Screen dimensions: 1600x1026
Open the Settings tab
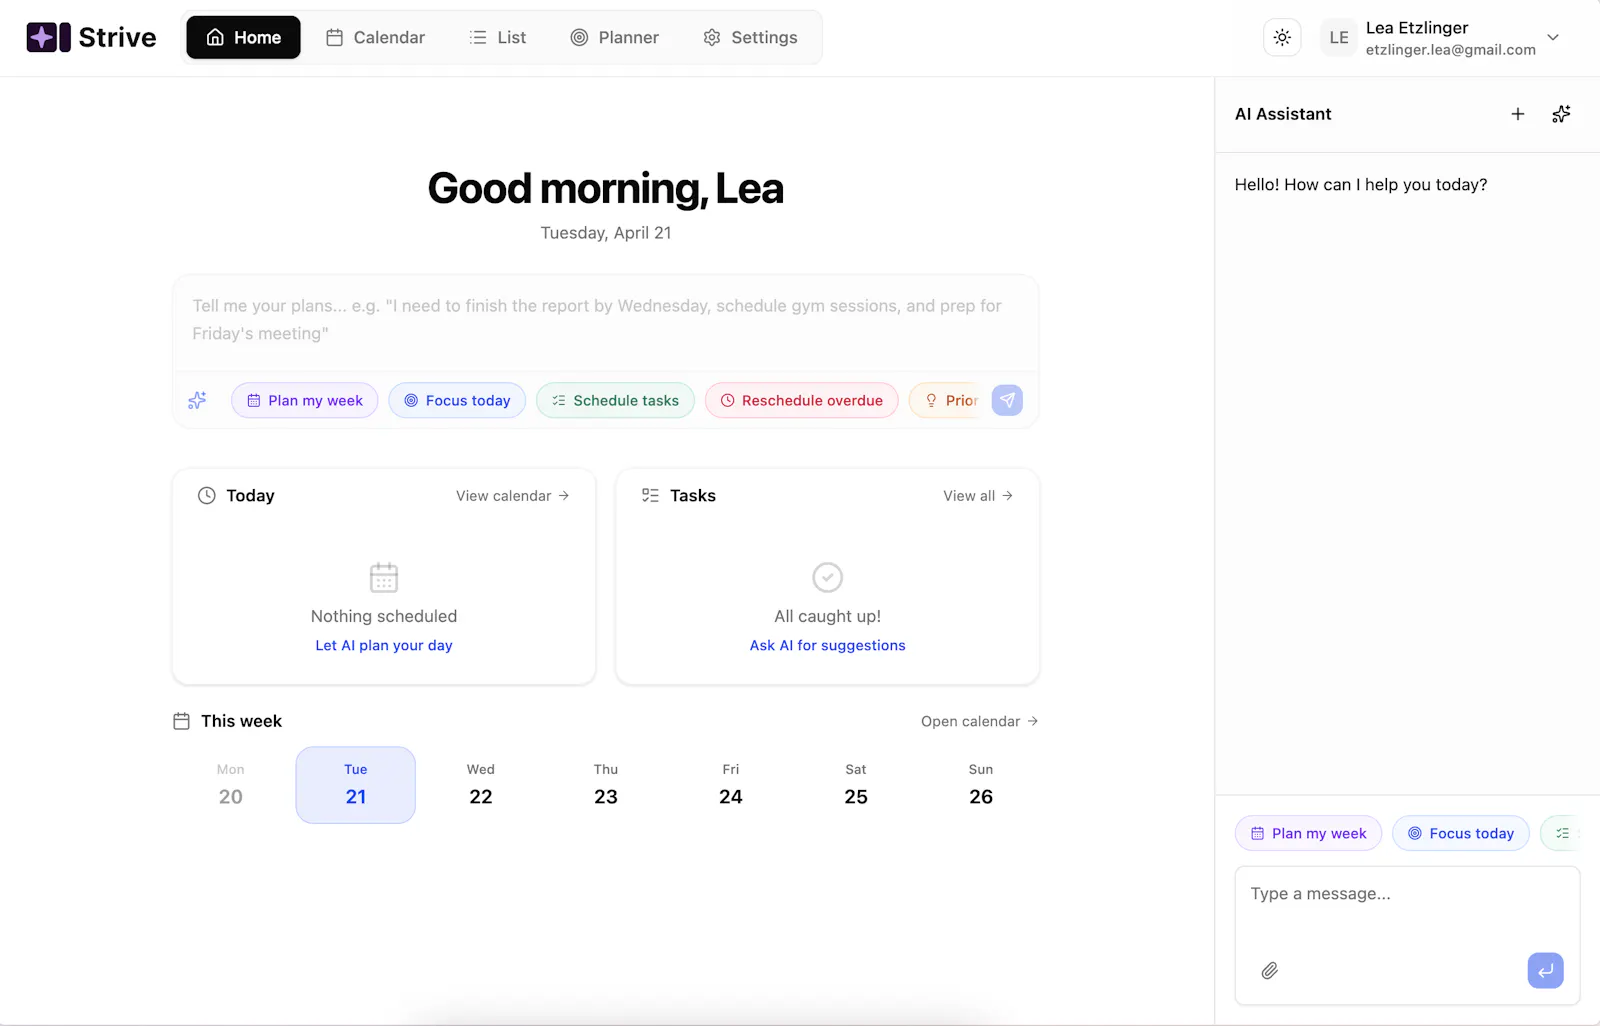(750, 37)
